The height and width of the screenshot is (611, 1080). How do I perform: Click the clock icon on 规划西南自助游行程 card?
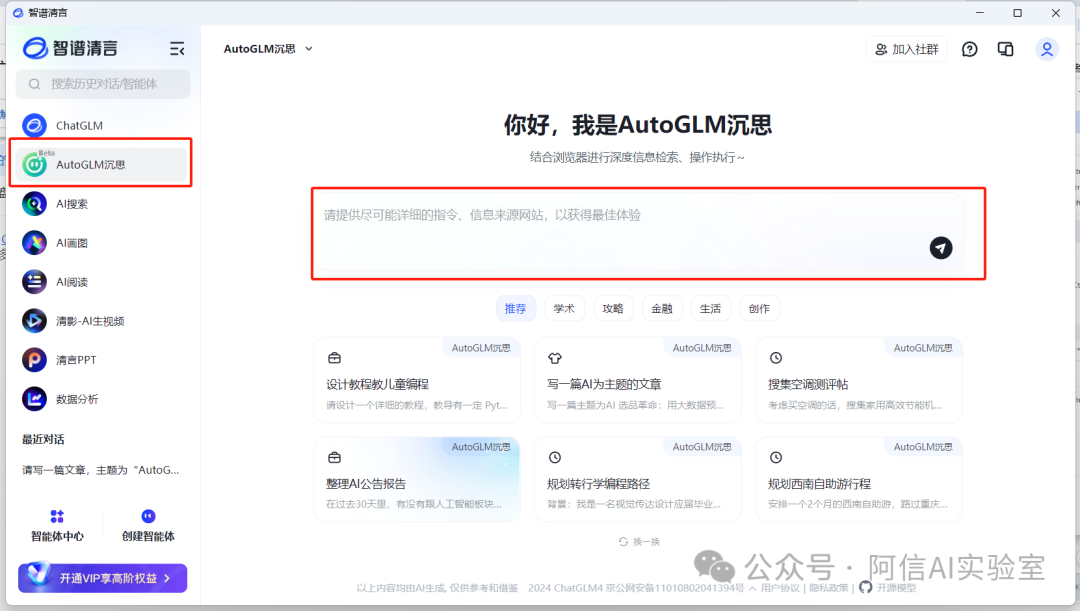point(776,457)
